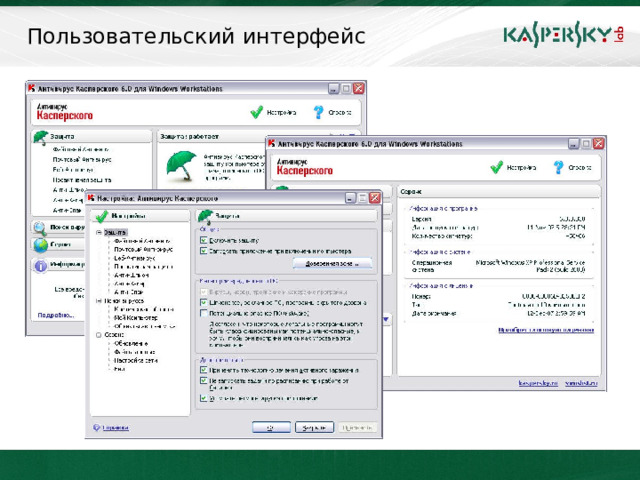Open the globe Сервис section in the Защита работает window

click(59, 245)
